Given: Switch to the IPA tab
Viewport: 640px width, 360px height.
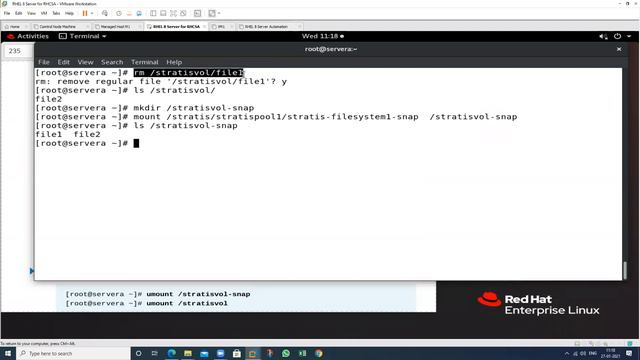Looking at the screenshot, I should coord(221,27).
